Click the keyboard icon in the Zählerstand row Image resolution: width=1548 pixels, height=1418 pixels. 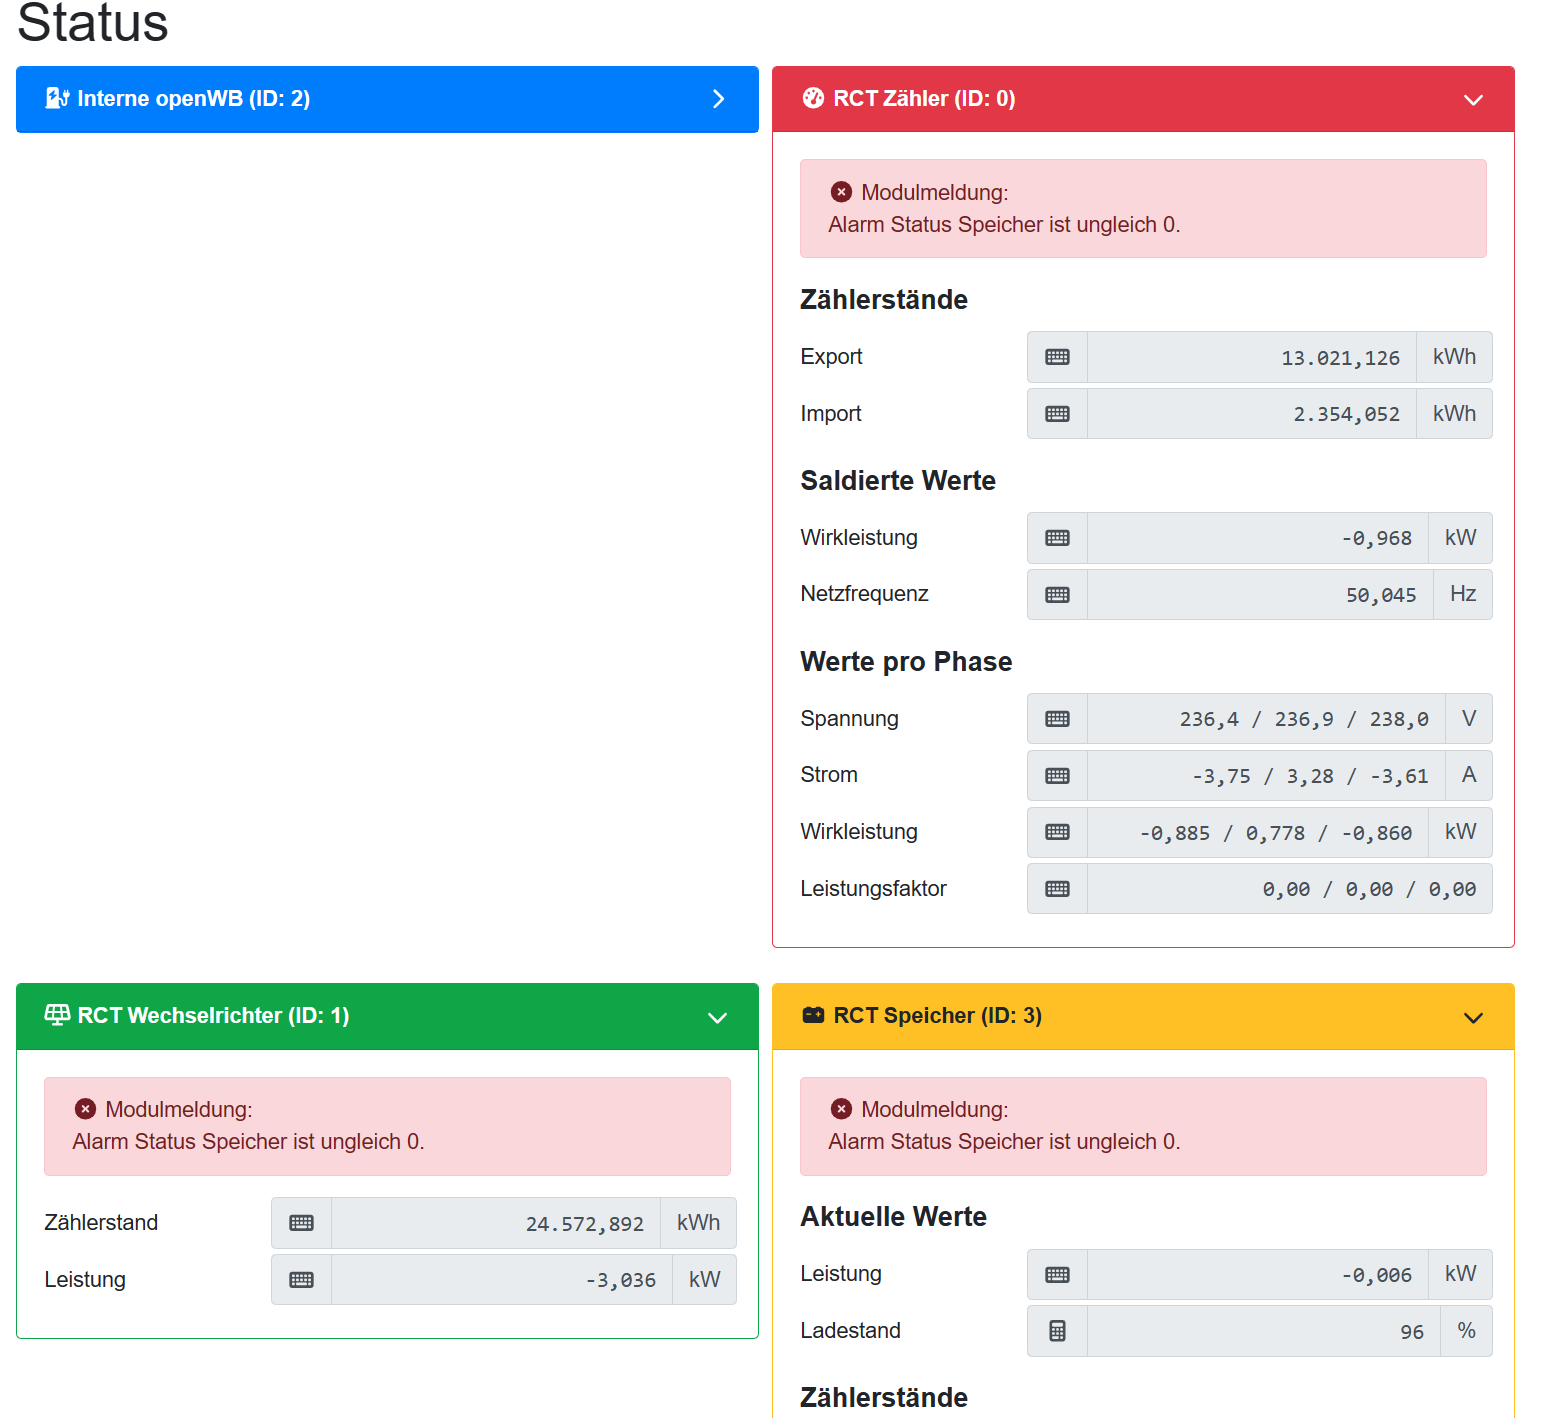(301, 1223)
